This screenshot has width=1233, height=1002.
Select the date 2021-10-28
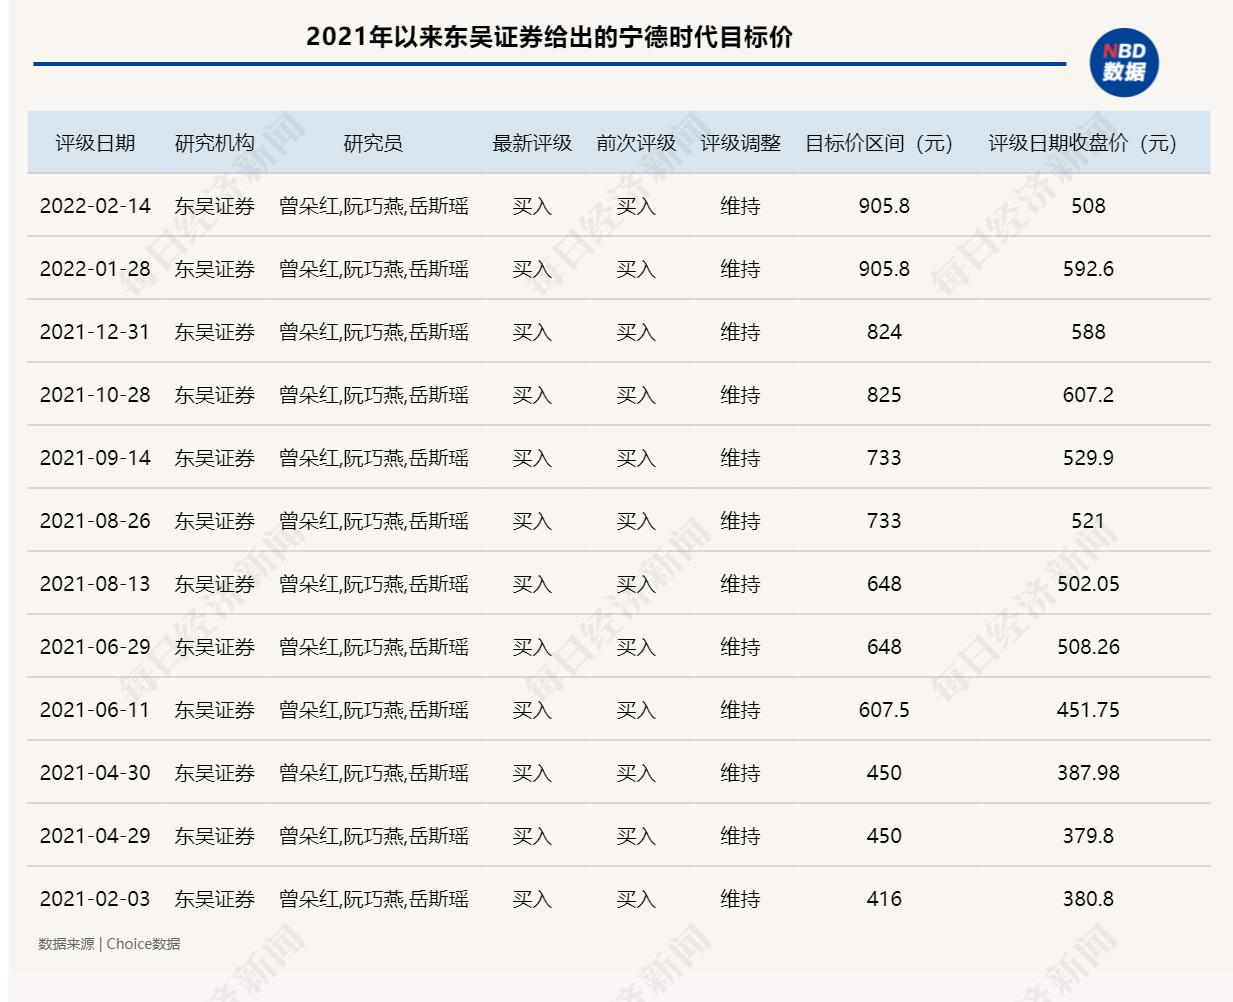click(x=95, y=395)
